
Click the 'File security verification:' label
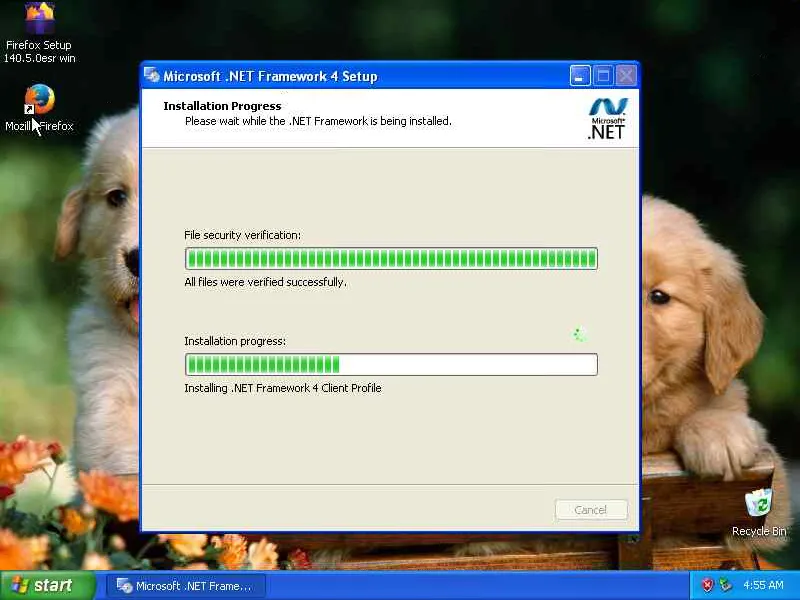242,235
